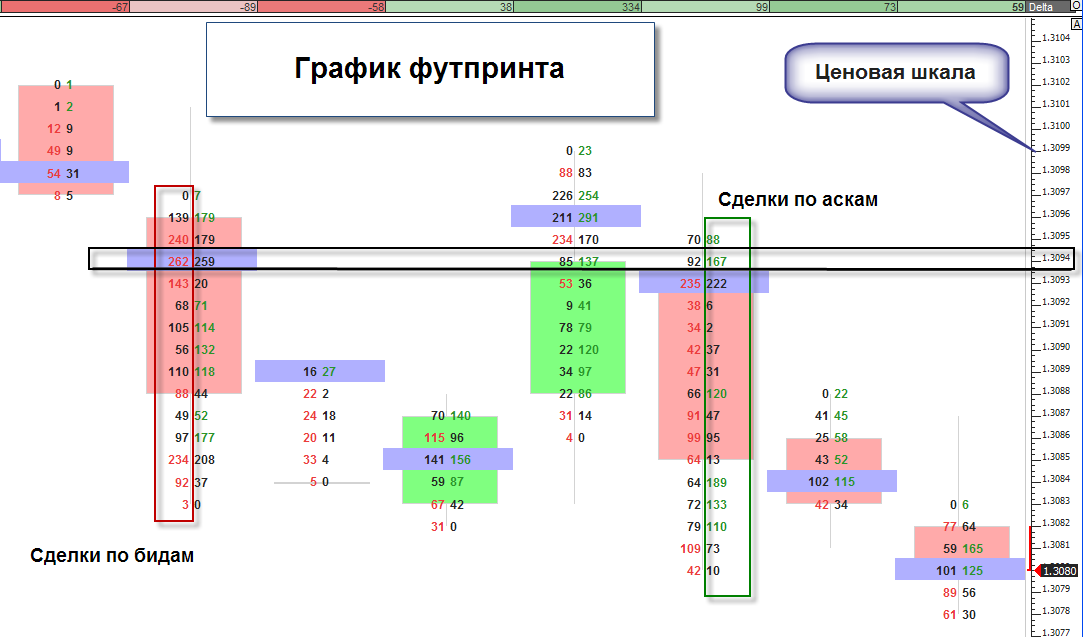1083x637 pixels.
Task: Click the highlighted 102 115 volume cell
Action: click(832, 481)
